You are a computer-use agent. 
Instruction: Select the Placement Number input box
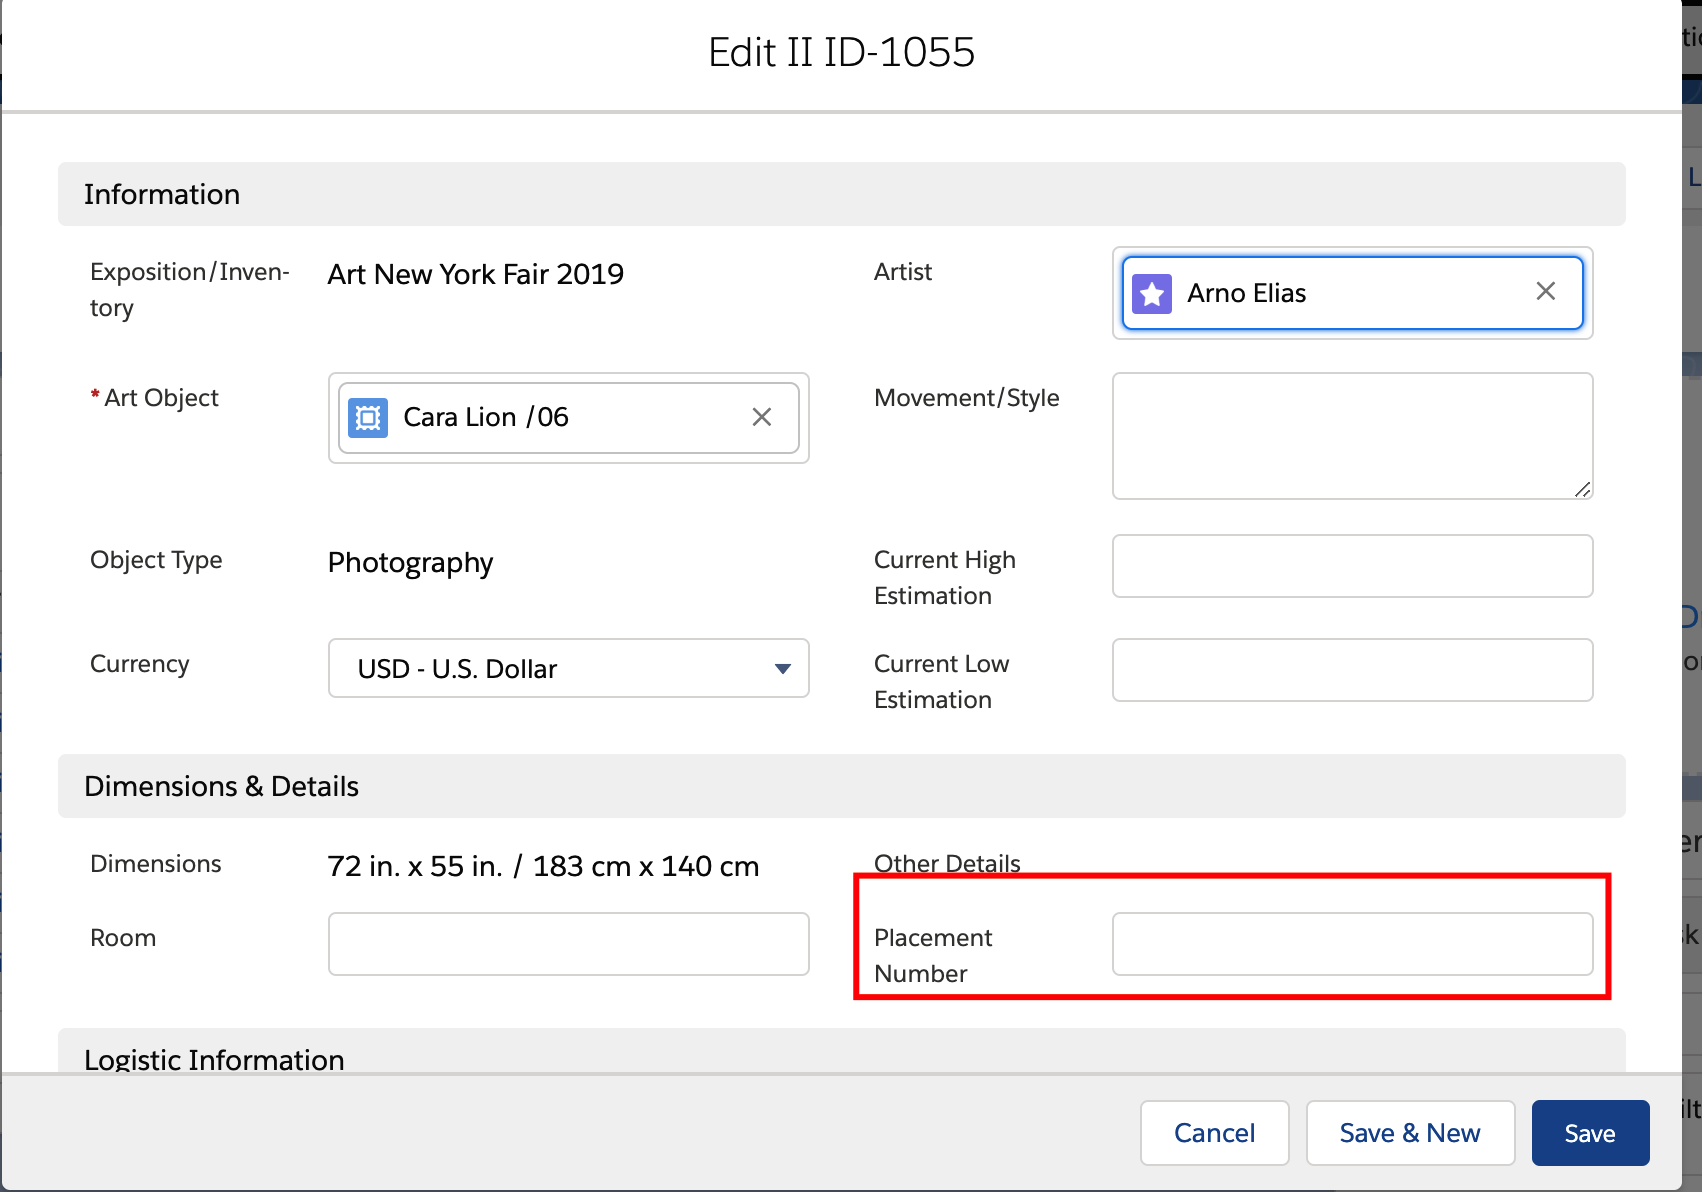click(1351, 943)
